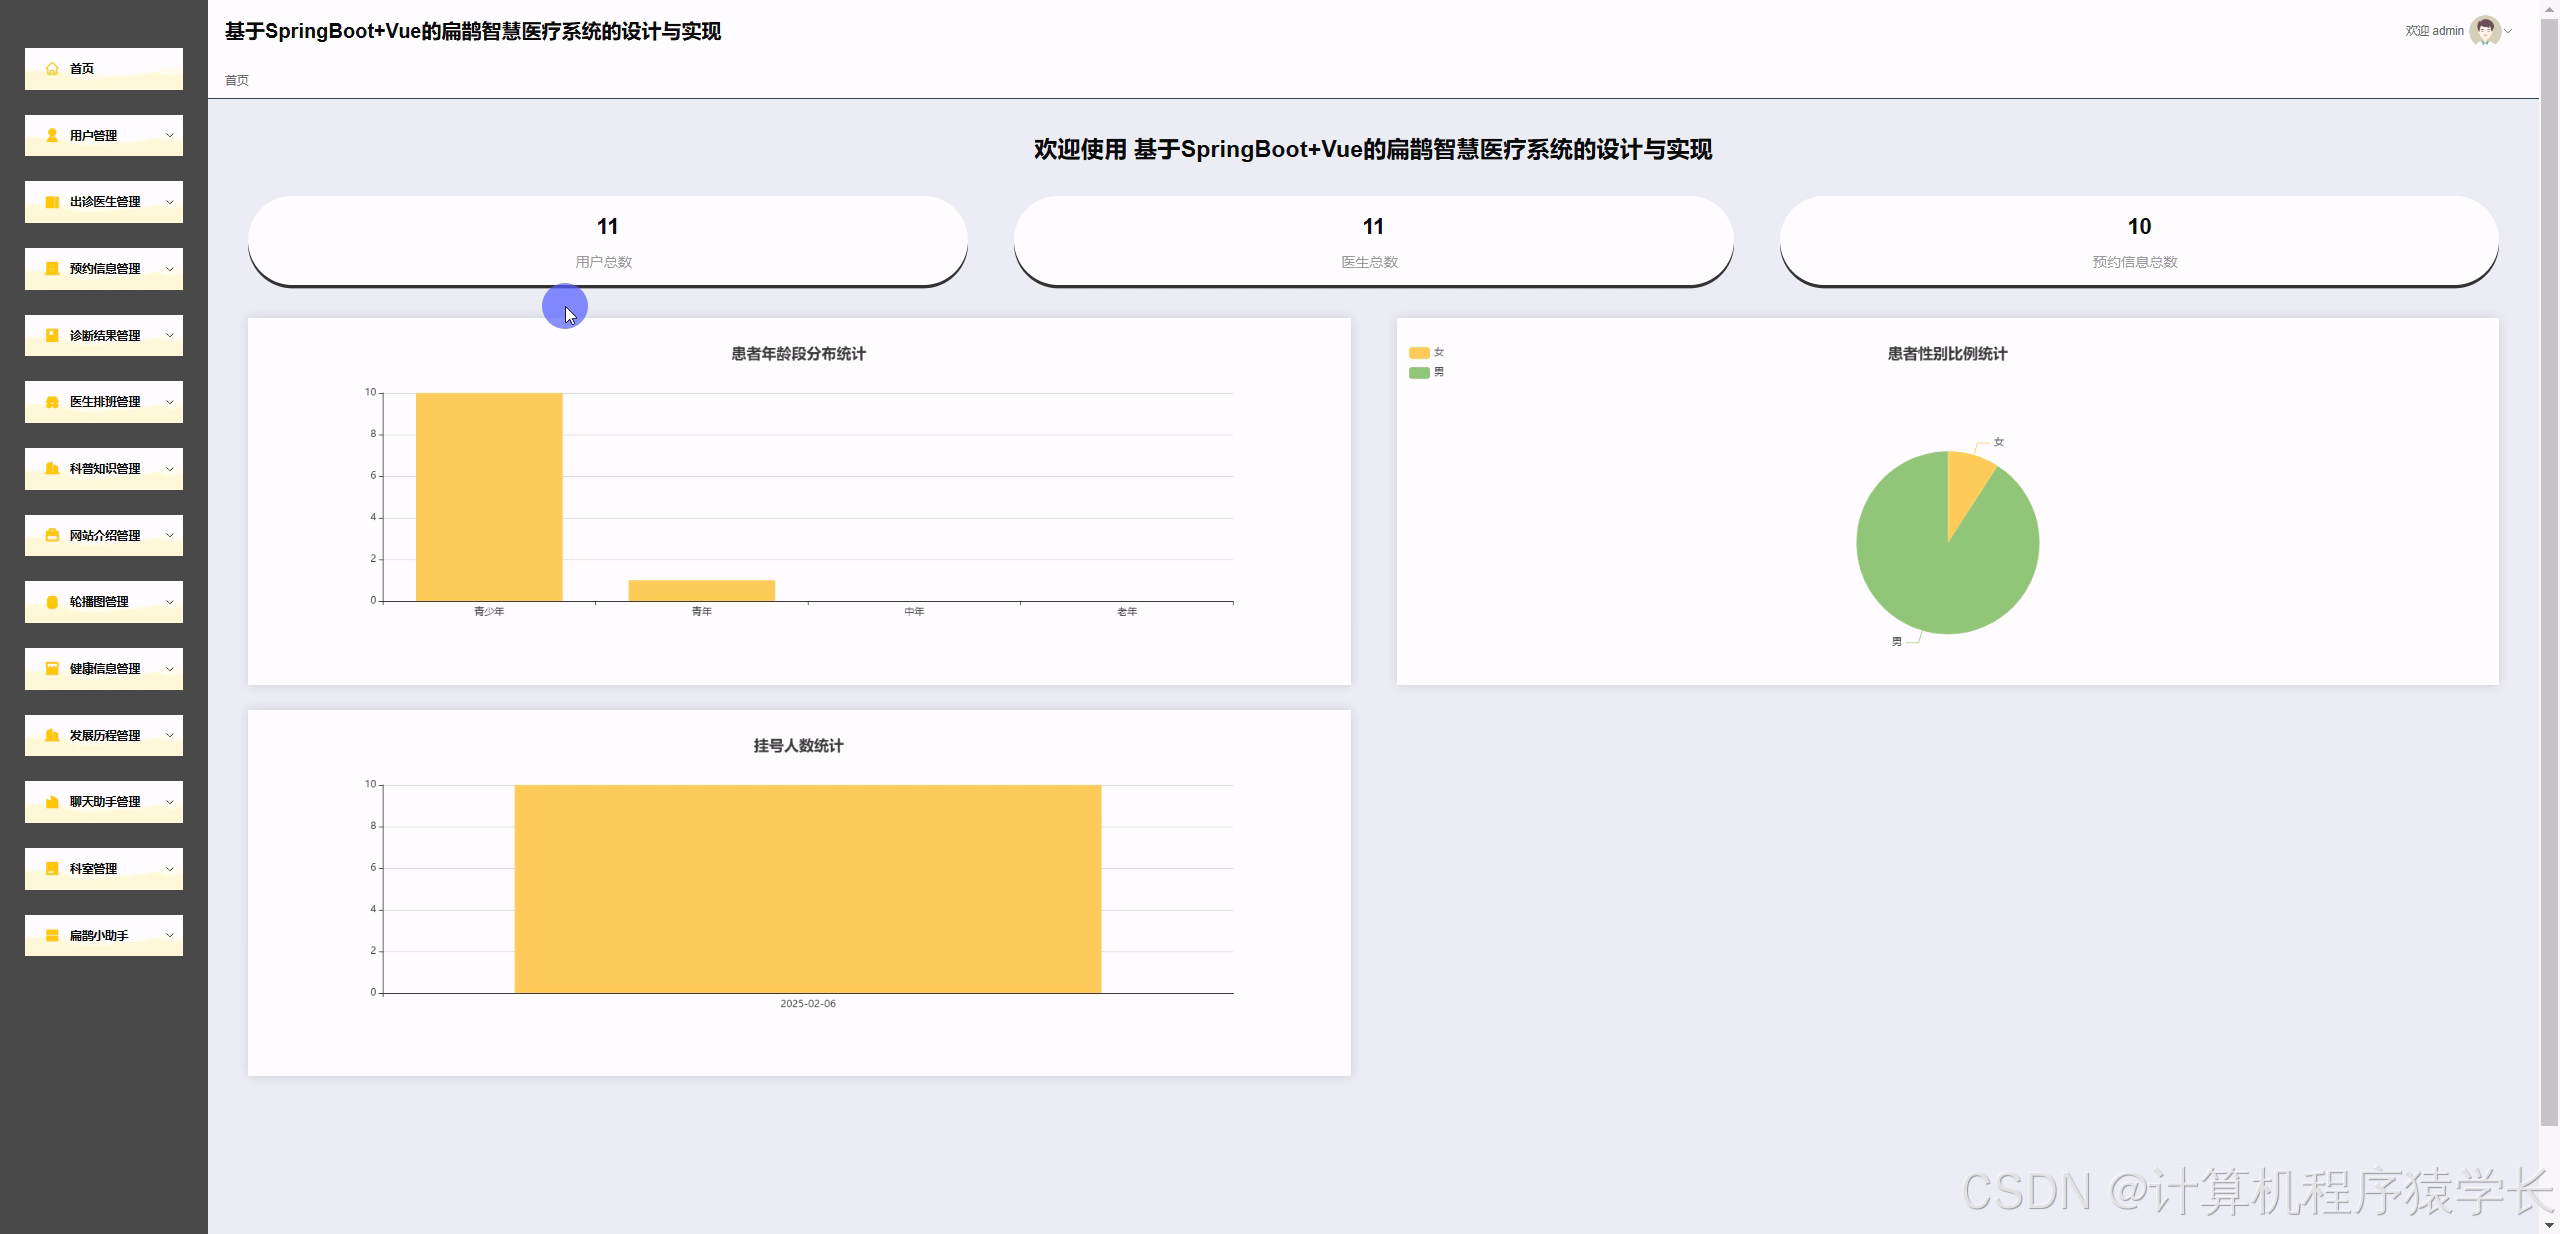The height and width of the screenshot is (1234, 2560).
Task: Click the 医生排班管理 sidebar icon
Action: pos(52,402)
